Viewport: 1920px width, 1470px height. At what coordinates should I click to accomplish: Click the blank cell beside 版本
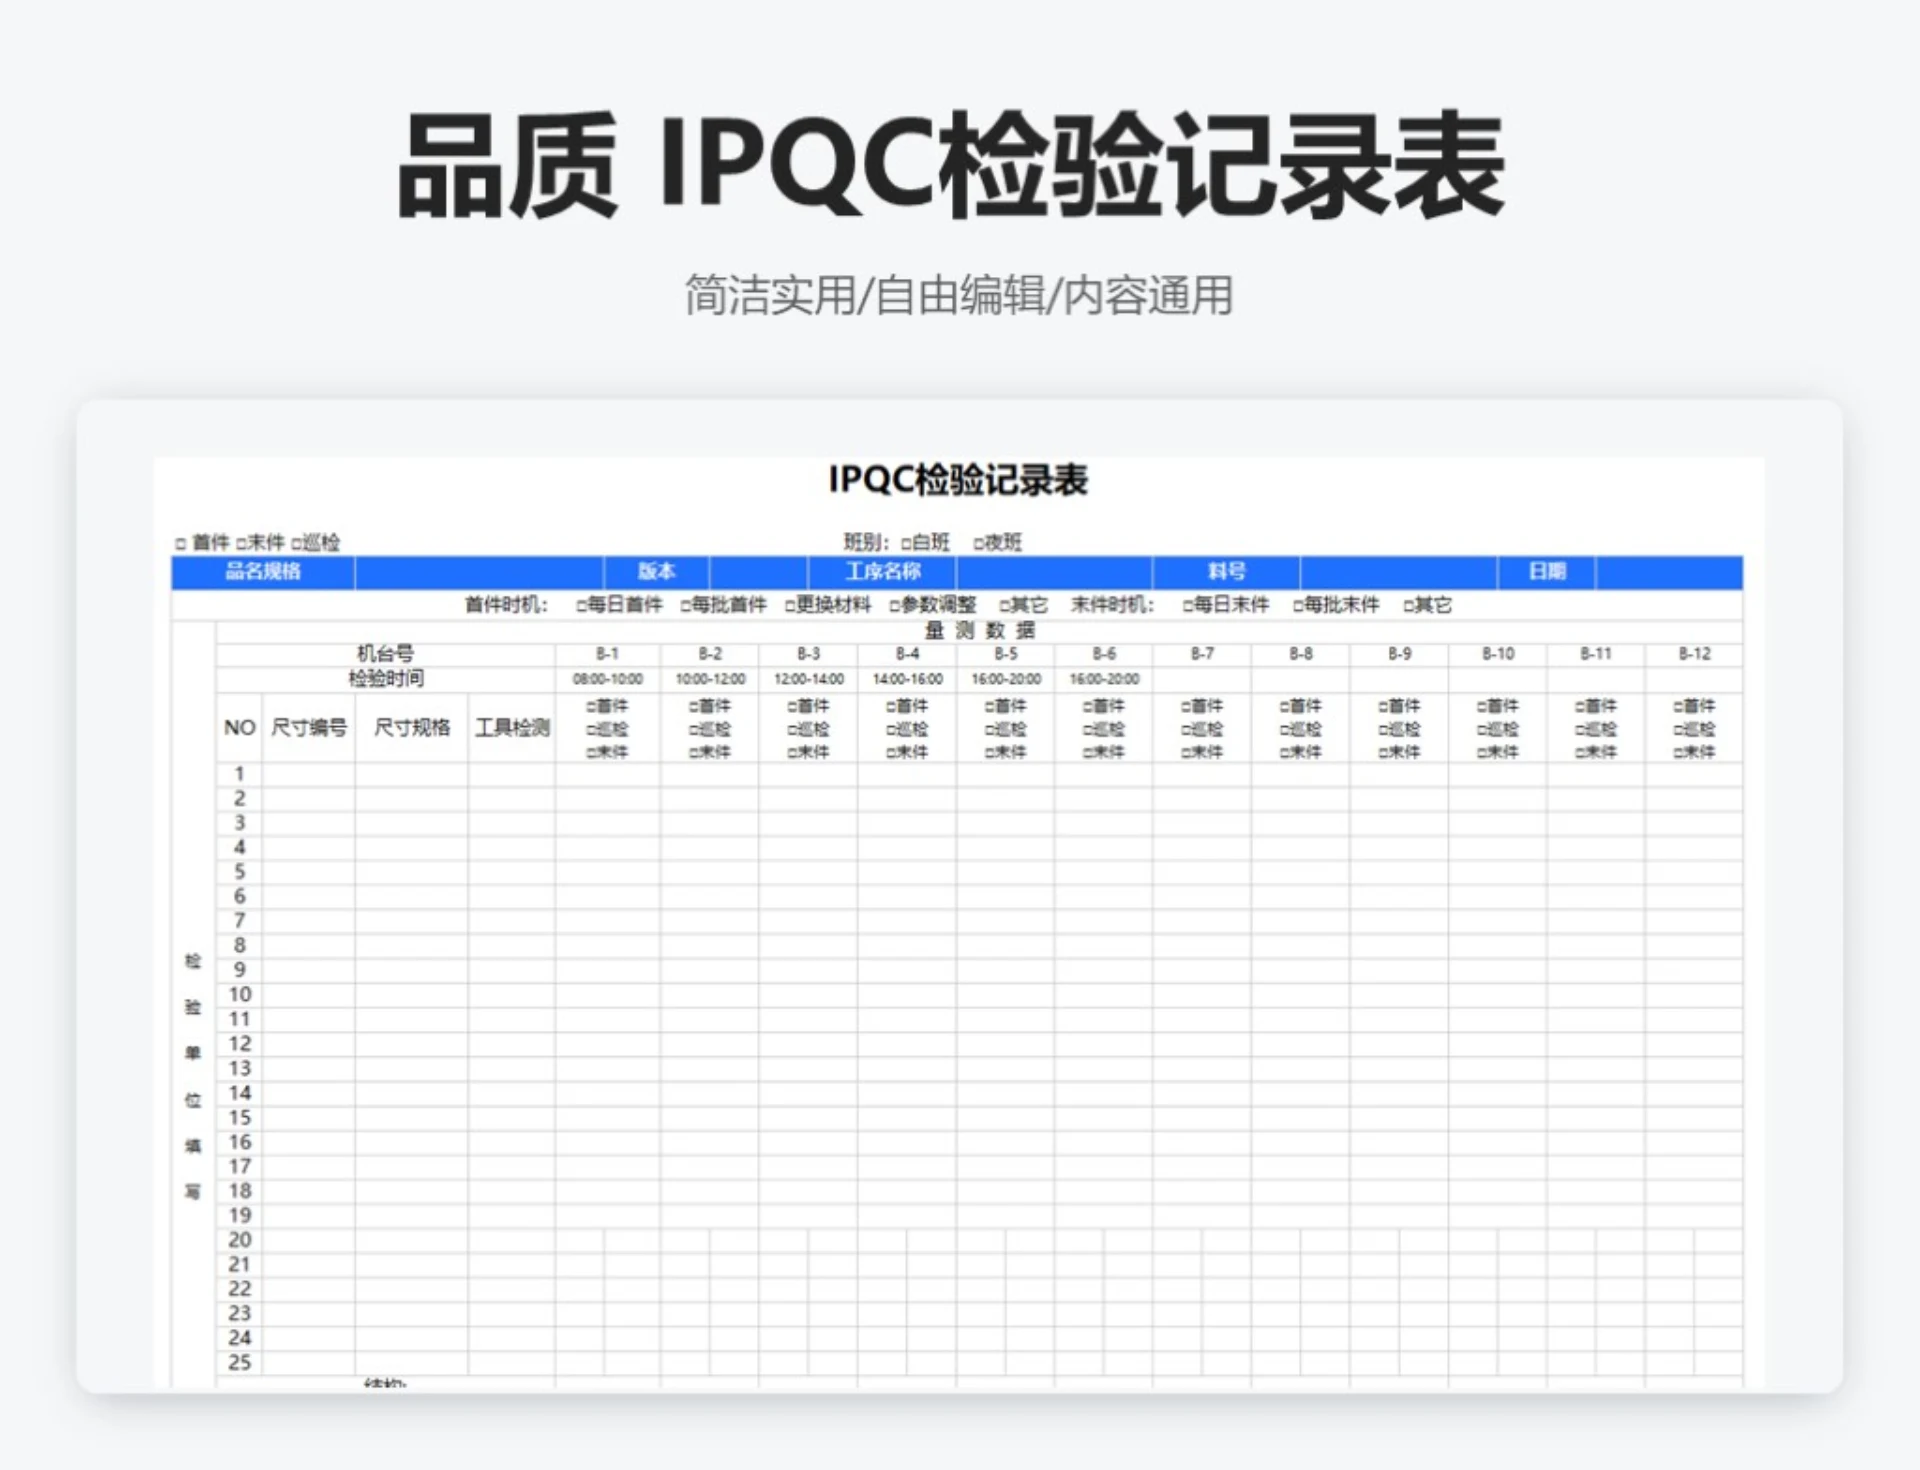pos(760,572)
